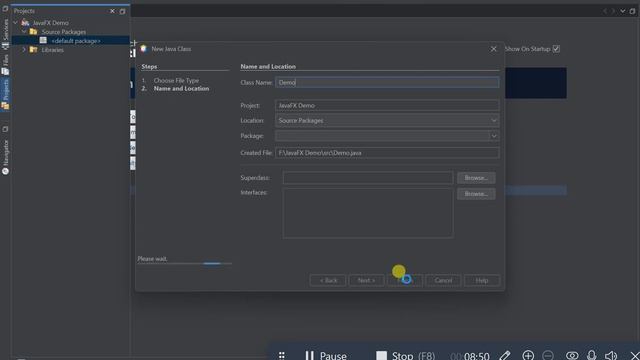Screen dimensions: 640x360
Task: Zoom in with recorder plus icon
Action: (528, 356)
